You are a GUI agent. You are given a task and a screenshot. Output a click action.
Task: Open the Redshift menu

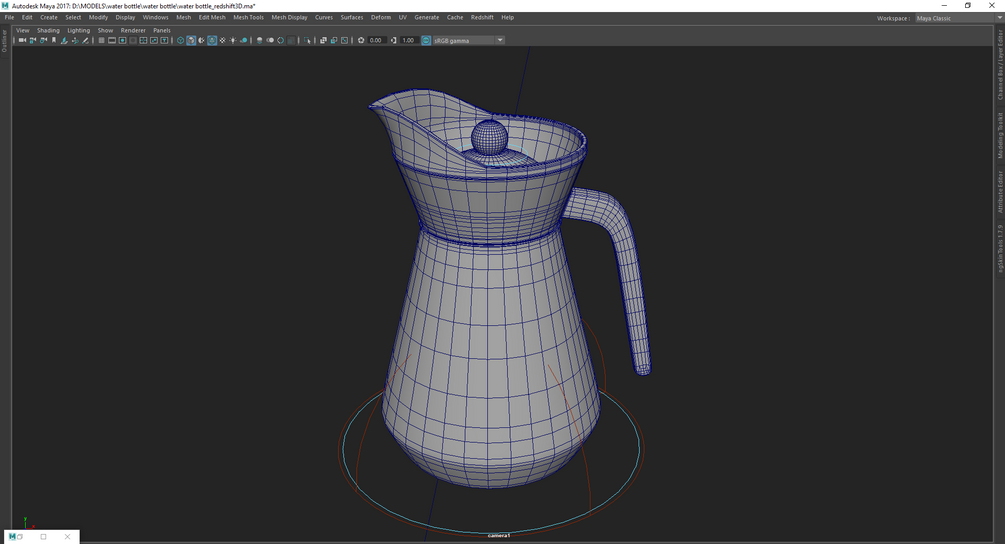click(482, 17)
